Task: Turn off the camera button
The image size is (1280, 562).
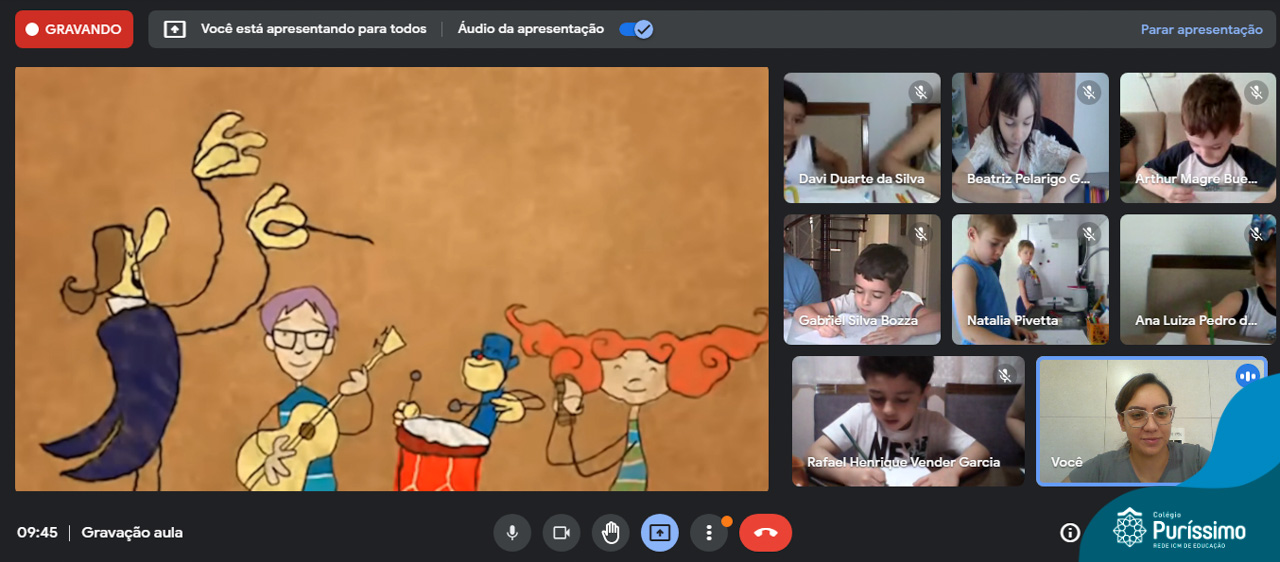Action: pos(561,533)
